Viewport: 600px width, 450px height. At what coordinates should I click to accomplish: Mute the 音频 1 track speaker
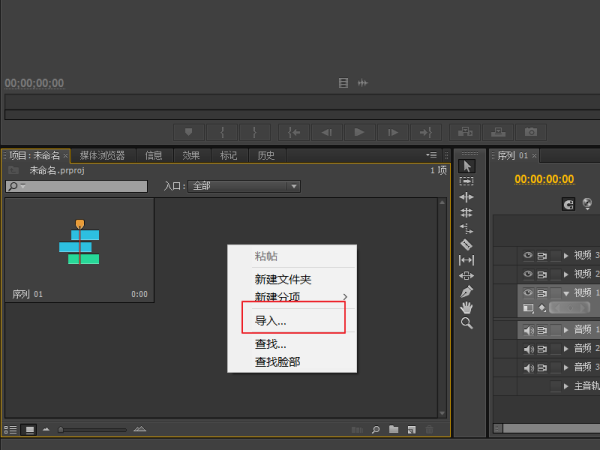[x=528, y=330]
